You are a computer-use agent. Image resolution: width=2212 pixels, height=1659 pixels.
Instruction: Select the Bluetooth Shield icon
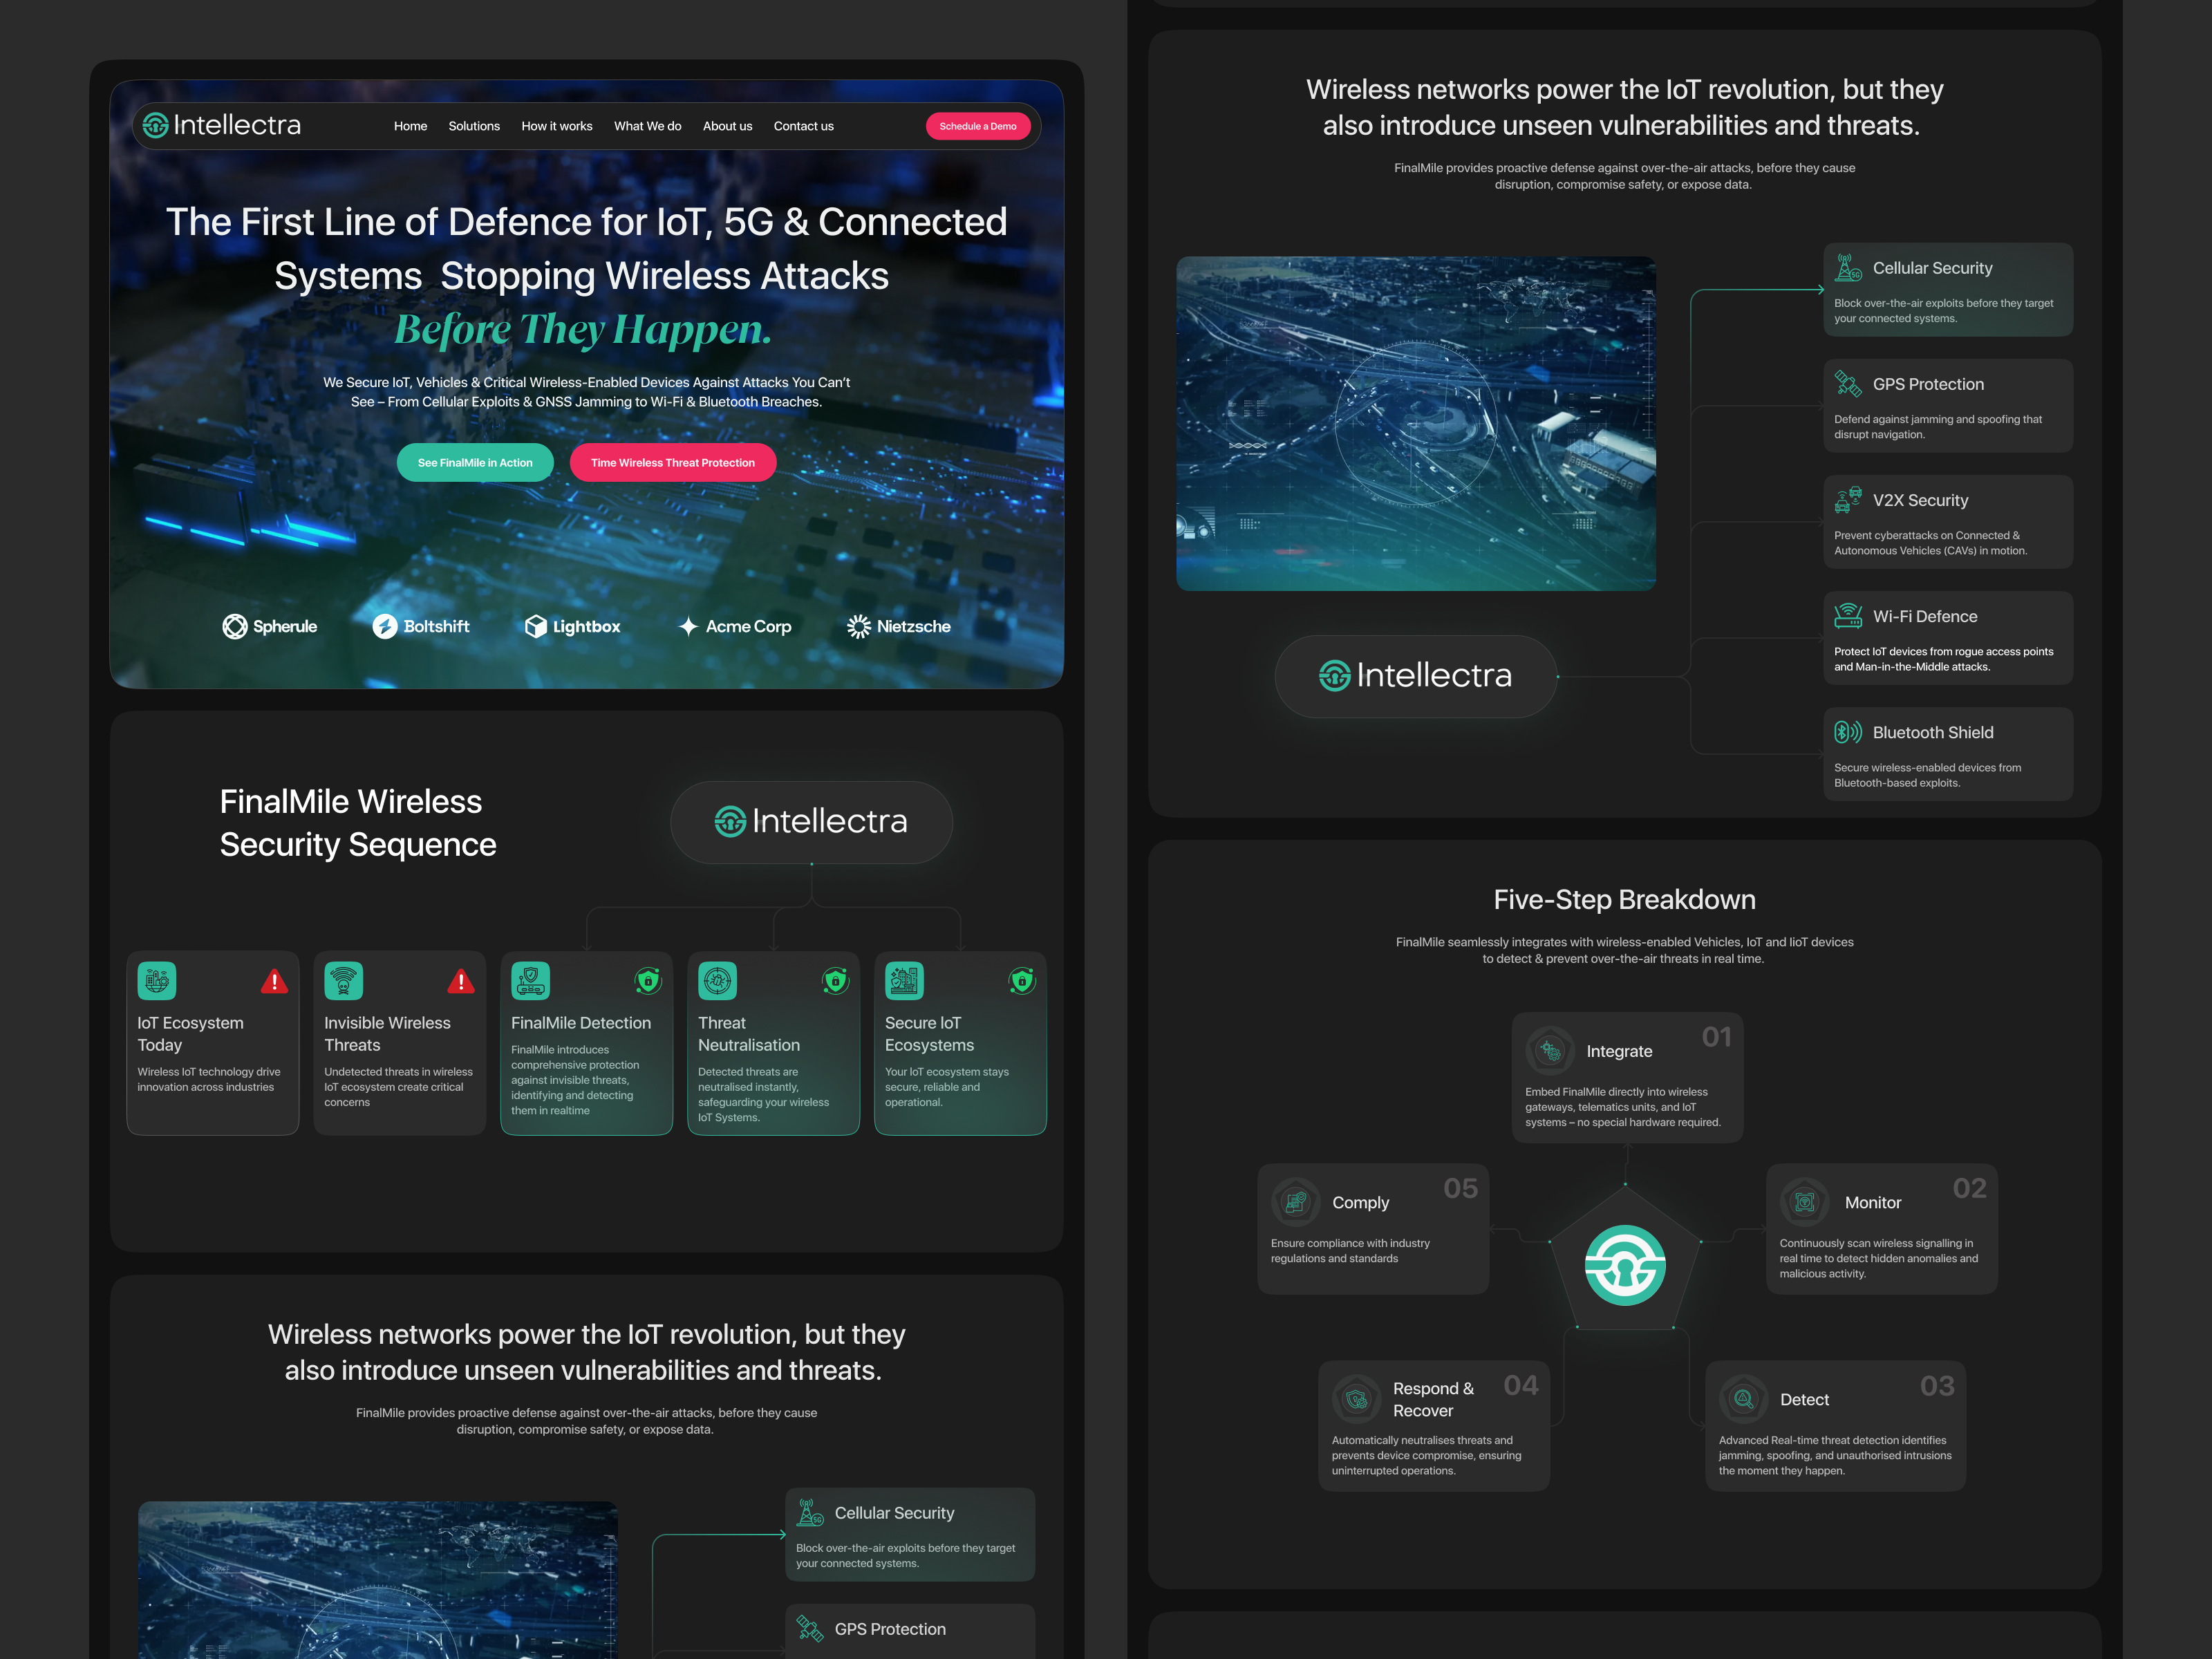[x=1849, y=732]
